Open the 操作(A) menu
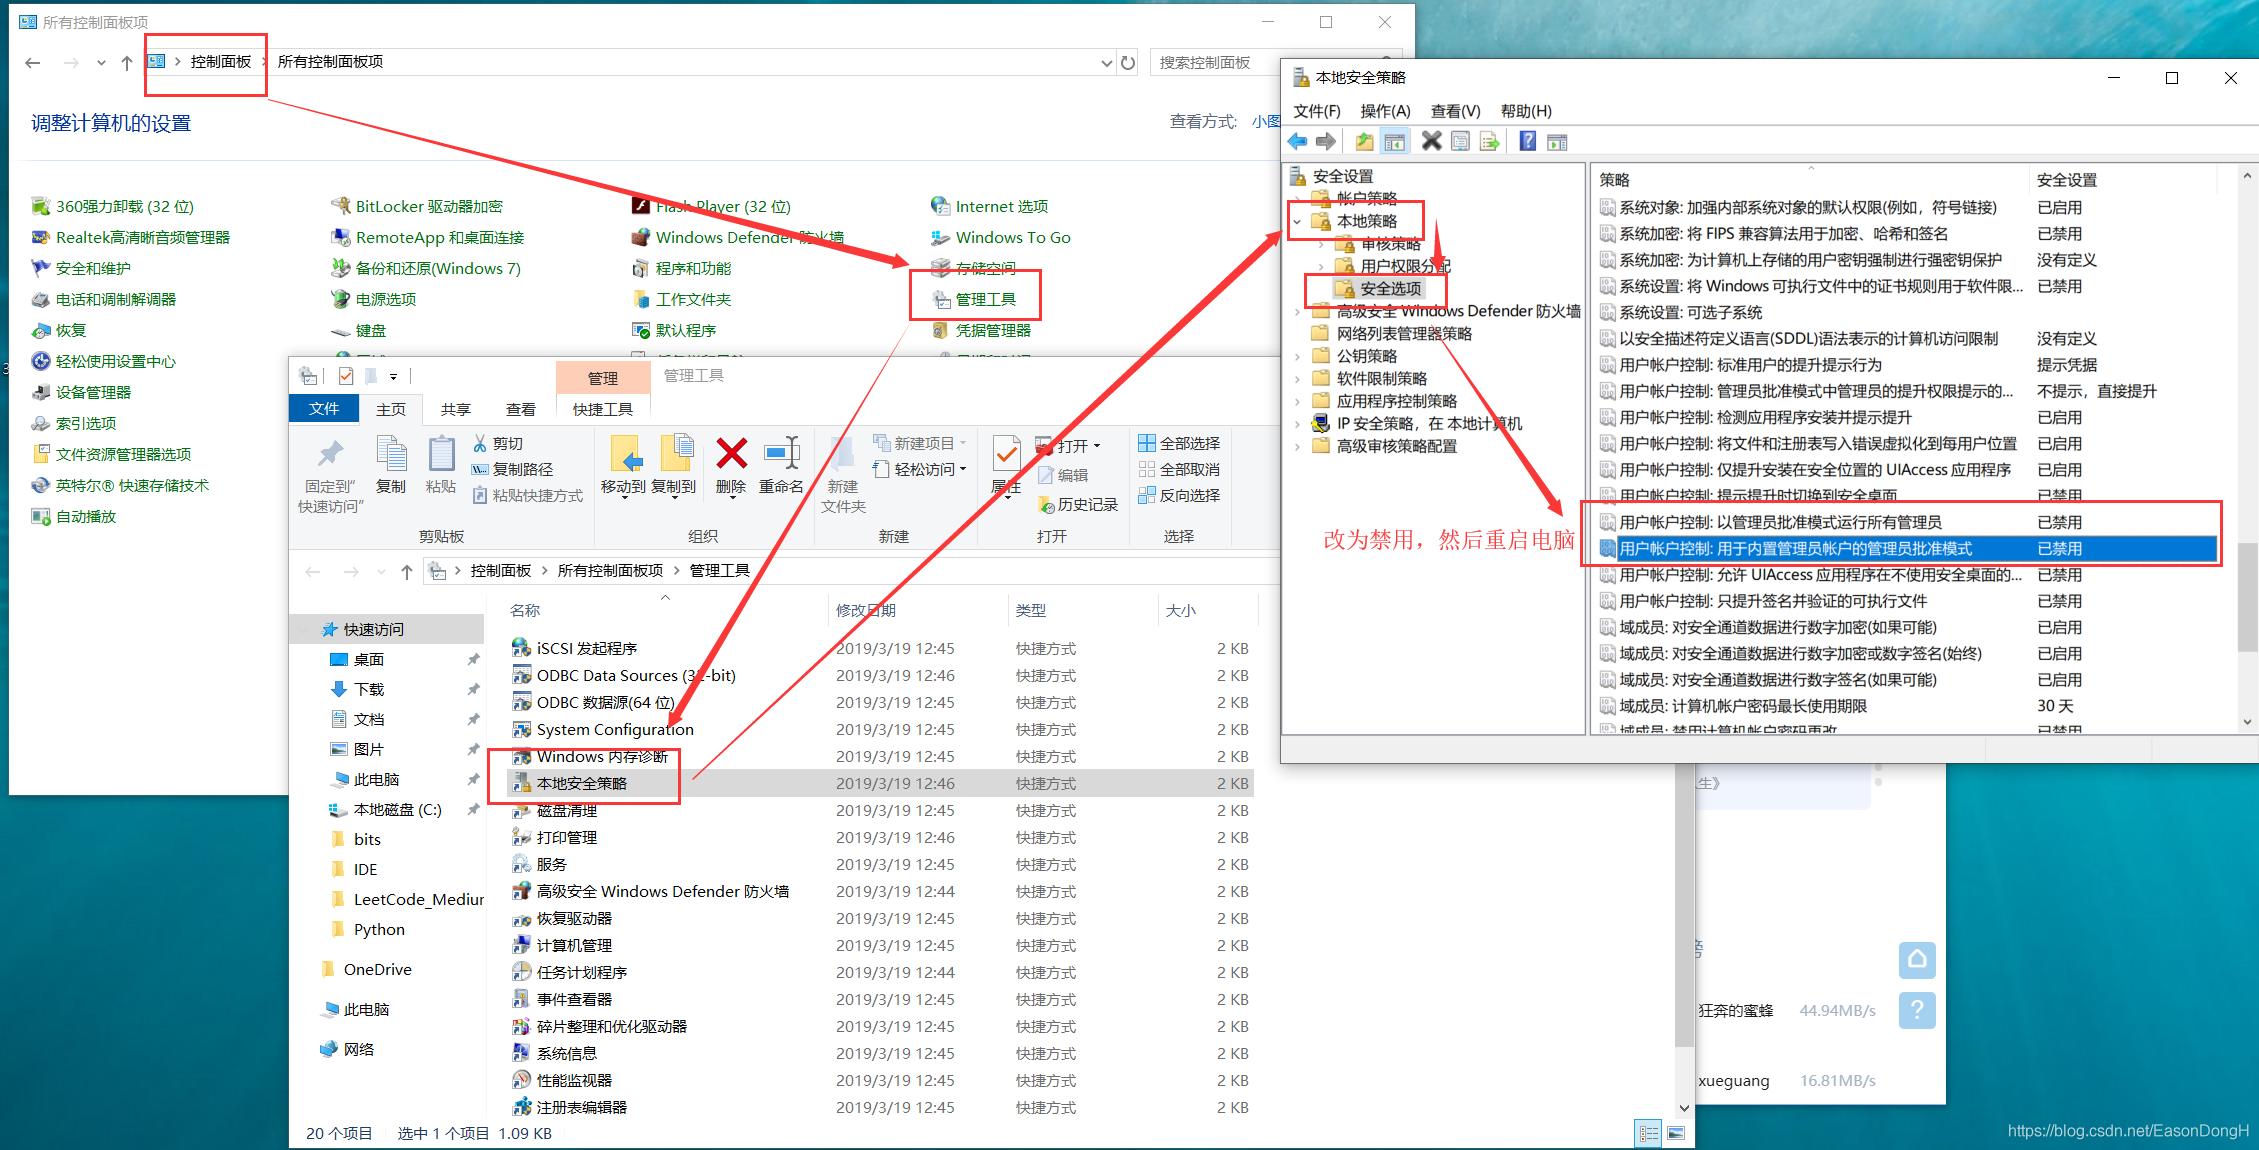 (1384, 111)
